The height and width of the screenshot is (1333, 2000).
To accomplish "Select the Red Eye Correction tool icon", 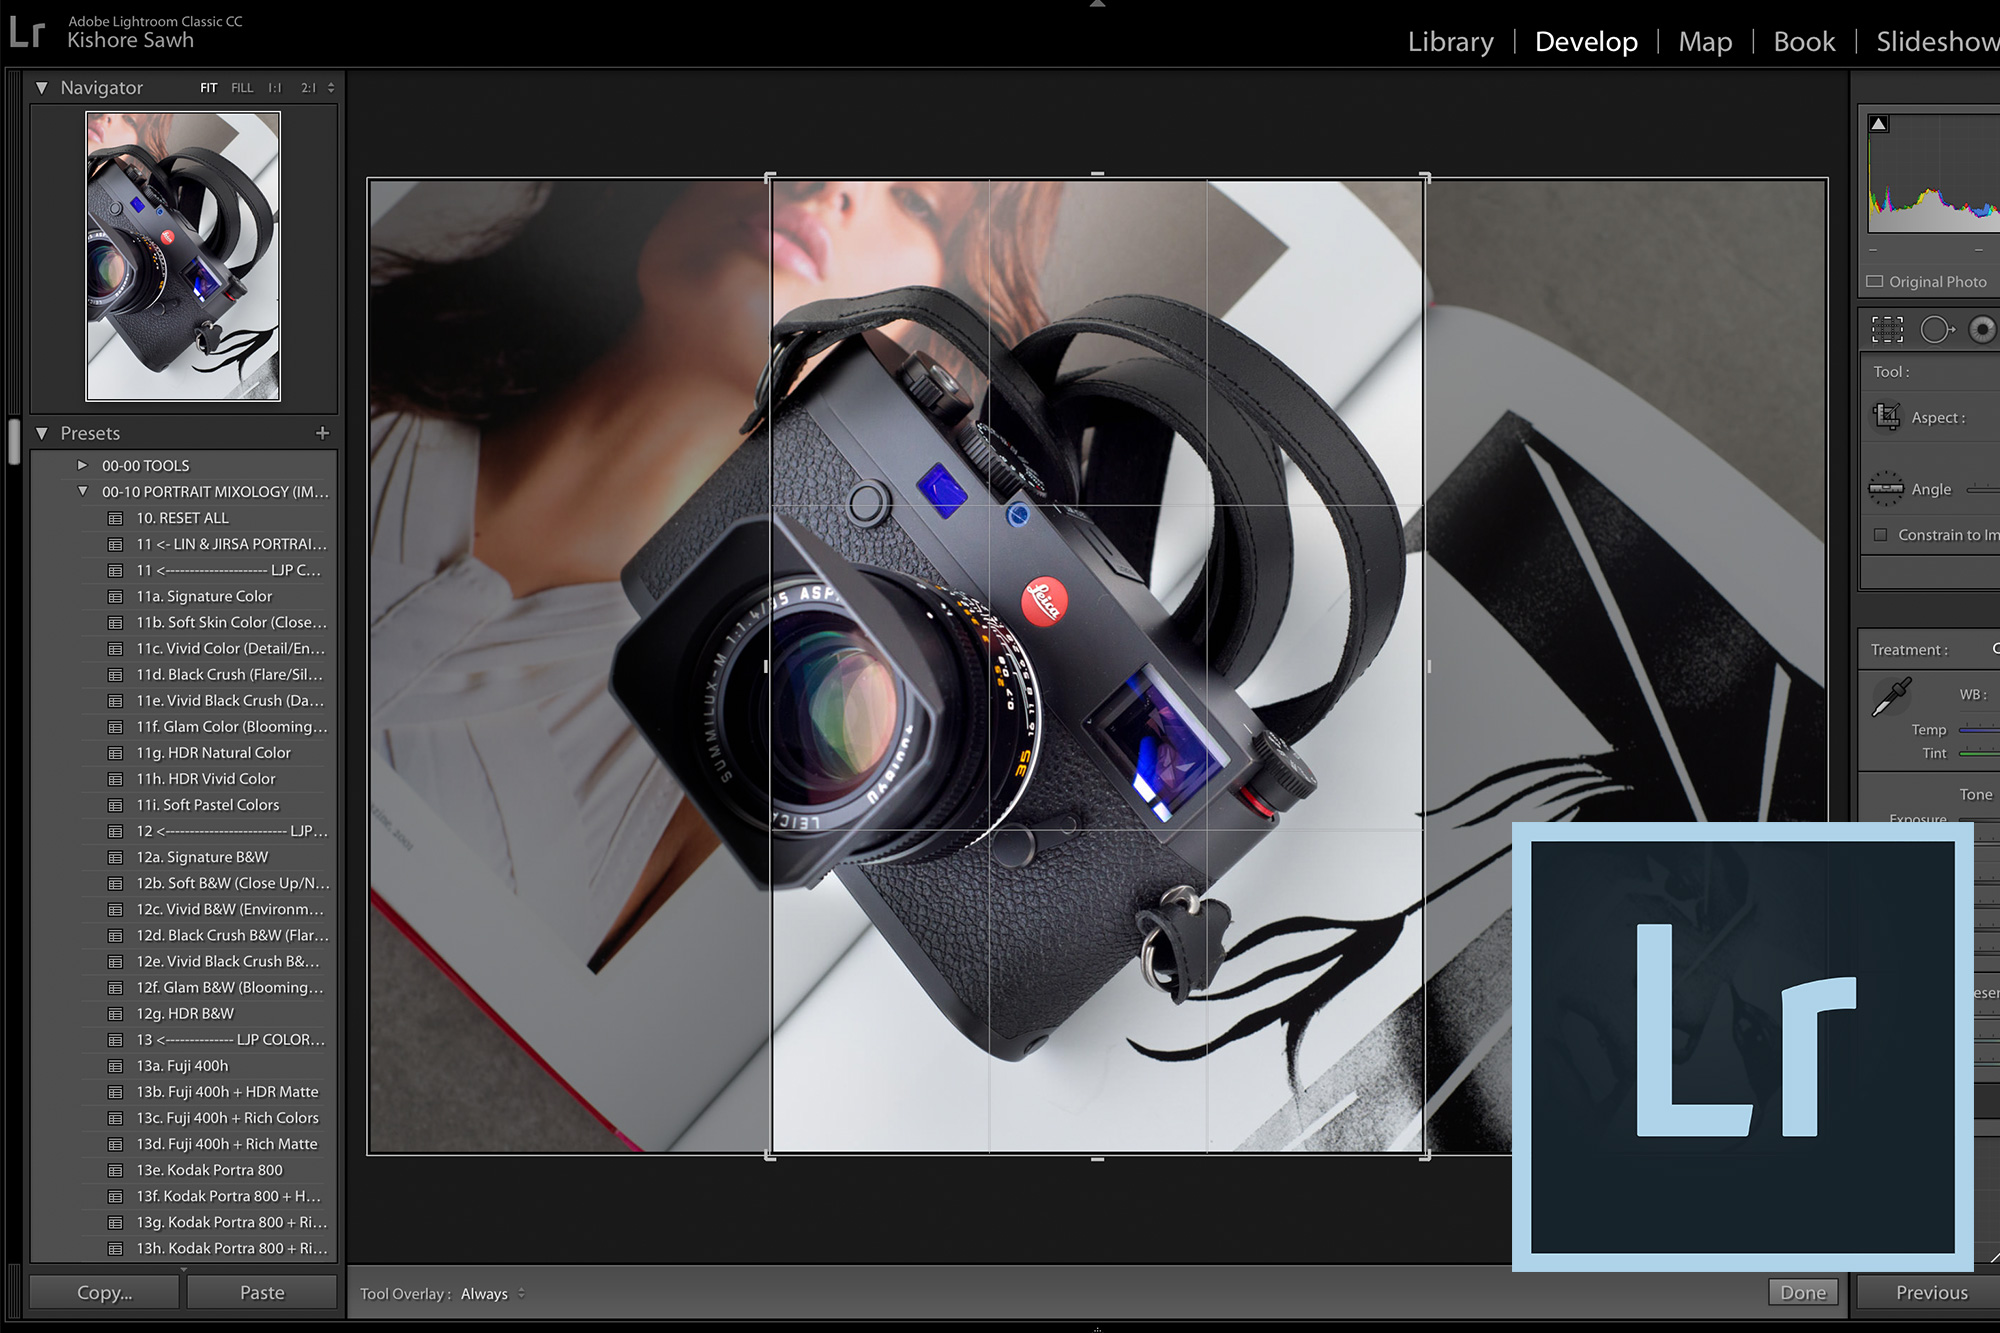I will tap(1983, 329).
